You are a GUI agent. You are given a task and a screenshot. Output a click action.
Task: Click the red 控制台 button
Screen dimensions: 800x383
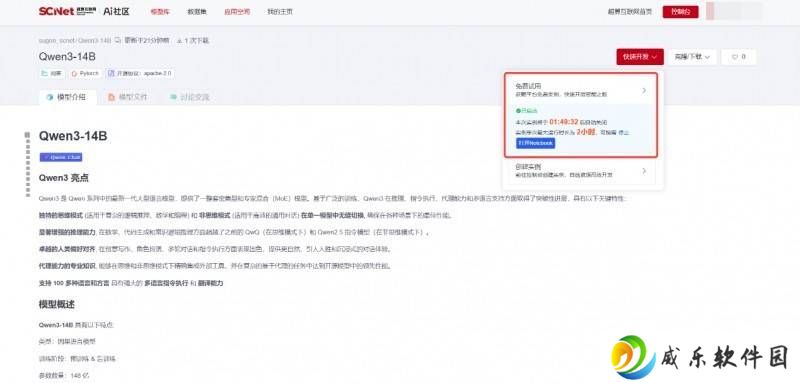(681, 12)
